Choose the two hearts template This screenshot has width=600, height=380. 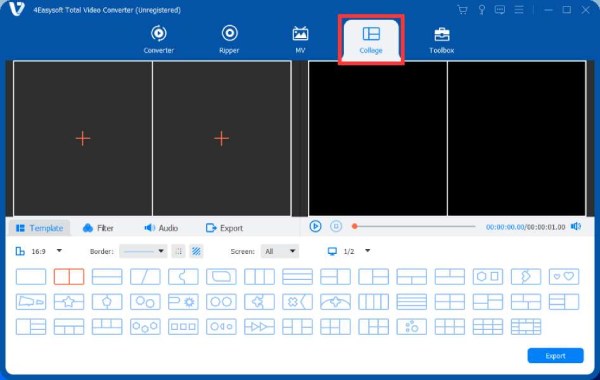(x=564, y=277)
